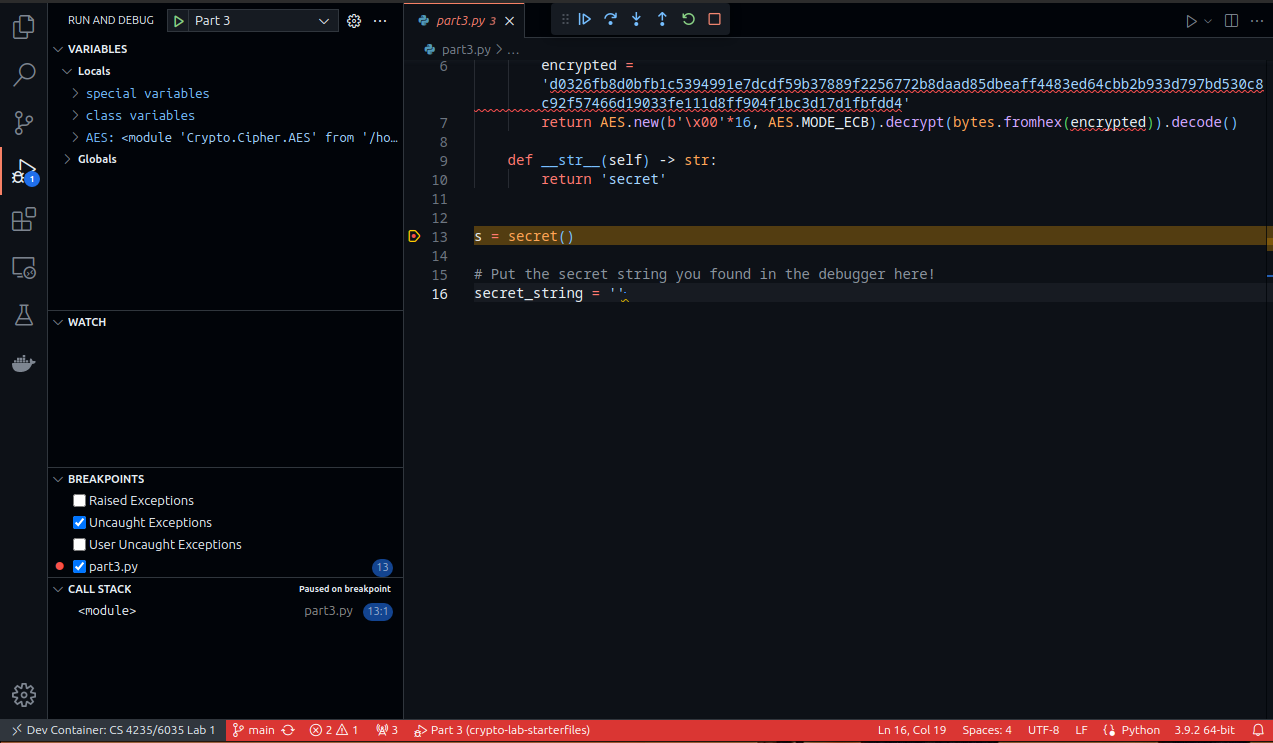Open the Search view in activity bar
The width and height of the screenshot is (1273, 743).
[x=24, y=75]
